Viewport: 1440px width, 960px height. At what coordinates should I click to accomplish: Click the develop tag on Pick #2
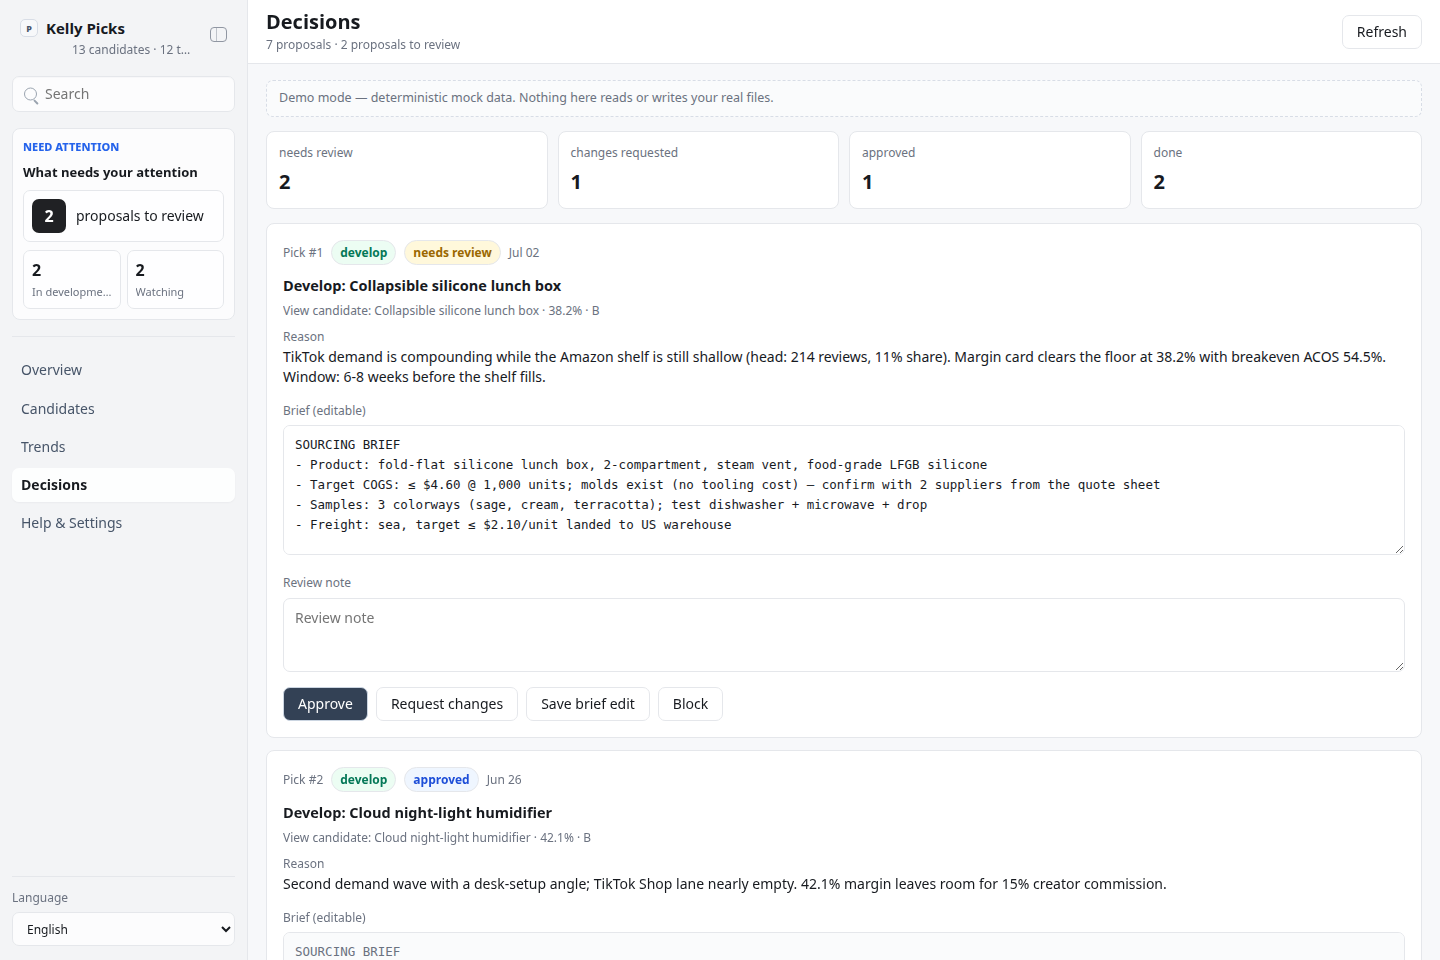click(363, 780)
